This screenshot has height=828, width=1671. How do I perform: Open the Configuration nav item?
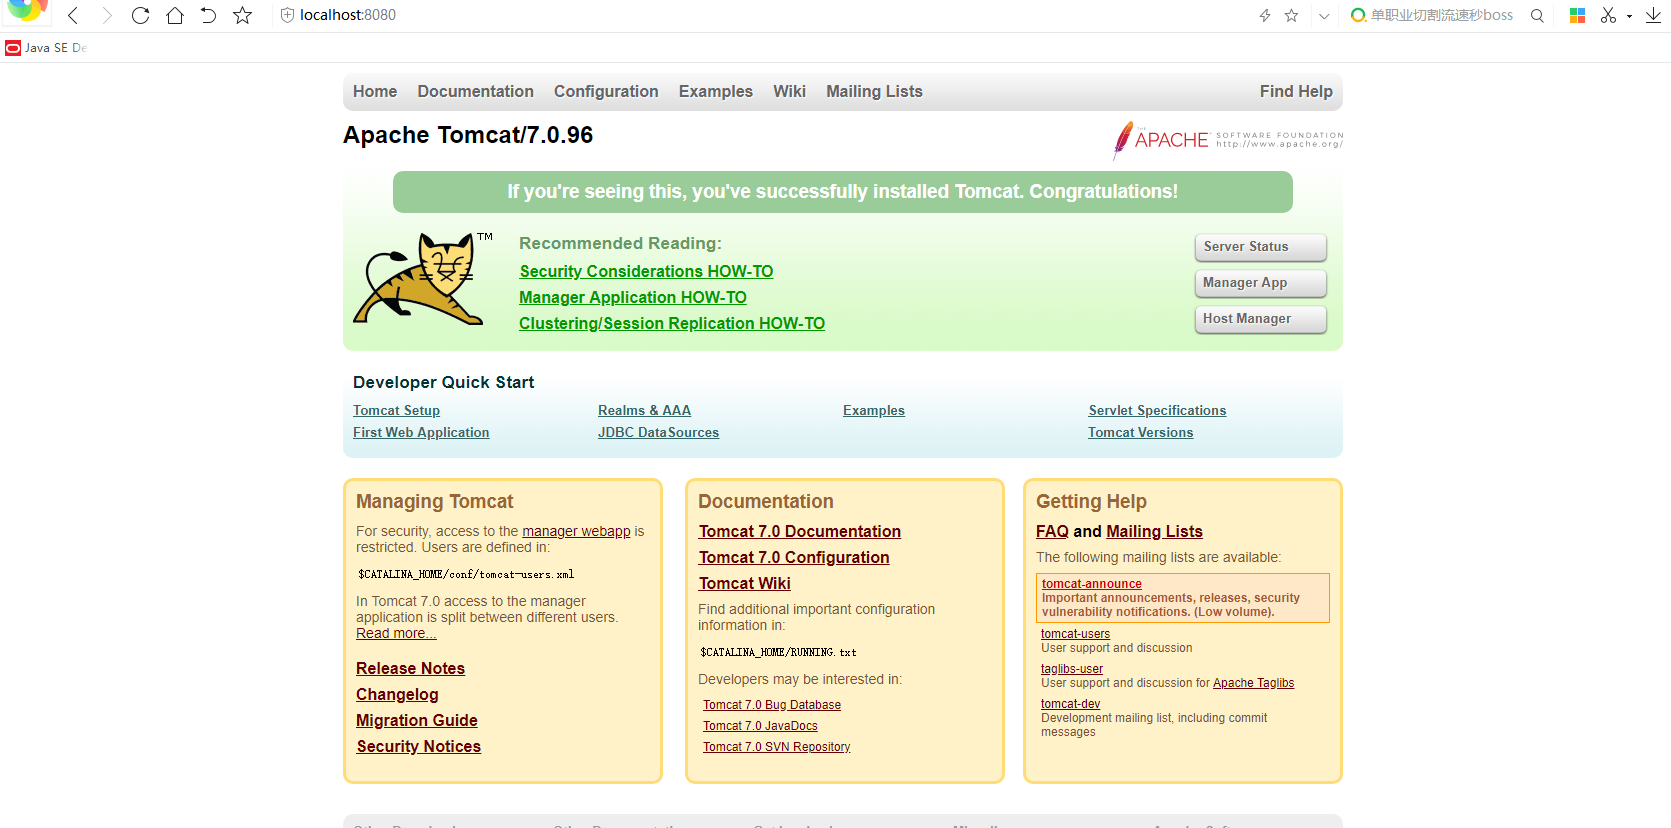(606, 91)
